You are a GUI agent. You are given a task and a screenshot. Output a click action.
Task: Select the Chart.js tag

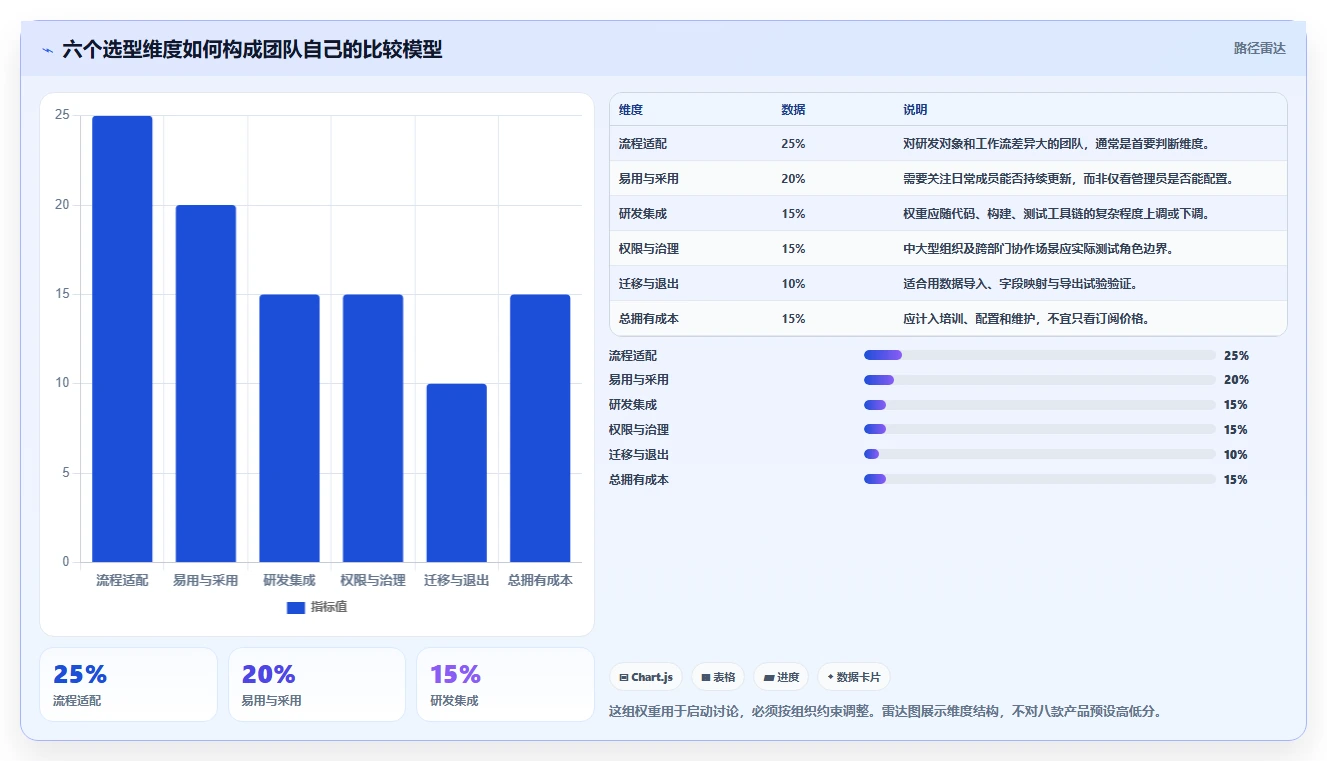click(x=646, y=677)
